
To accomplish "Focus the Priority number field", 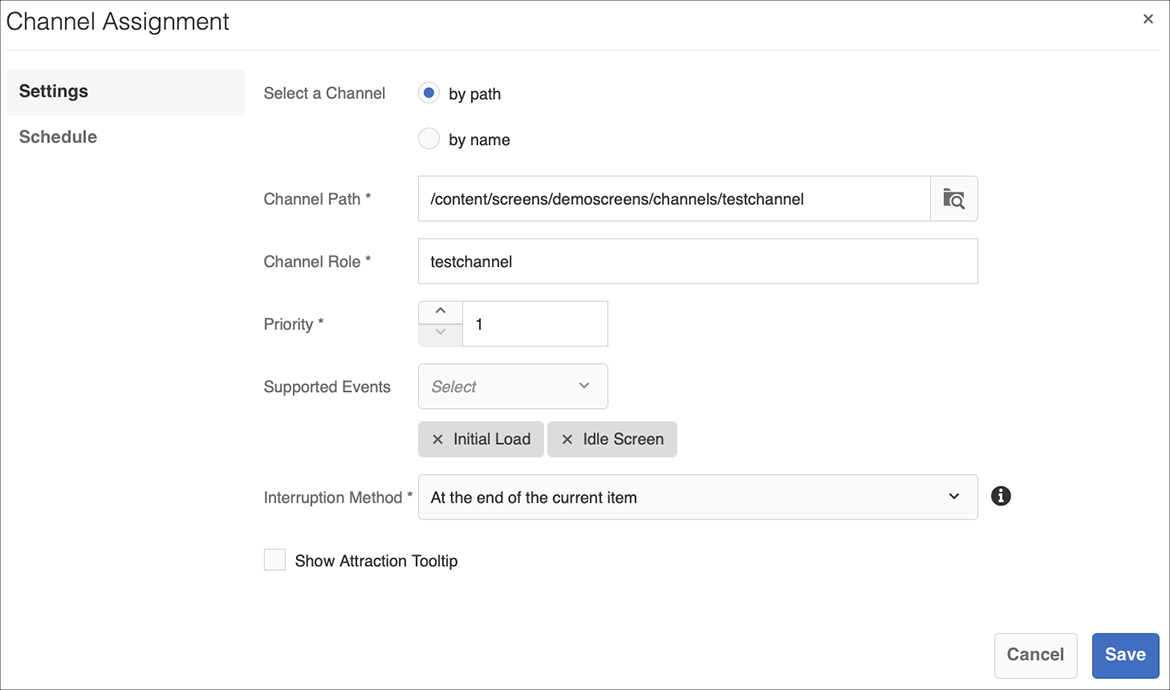I will tap(535, 324).
